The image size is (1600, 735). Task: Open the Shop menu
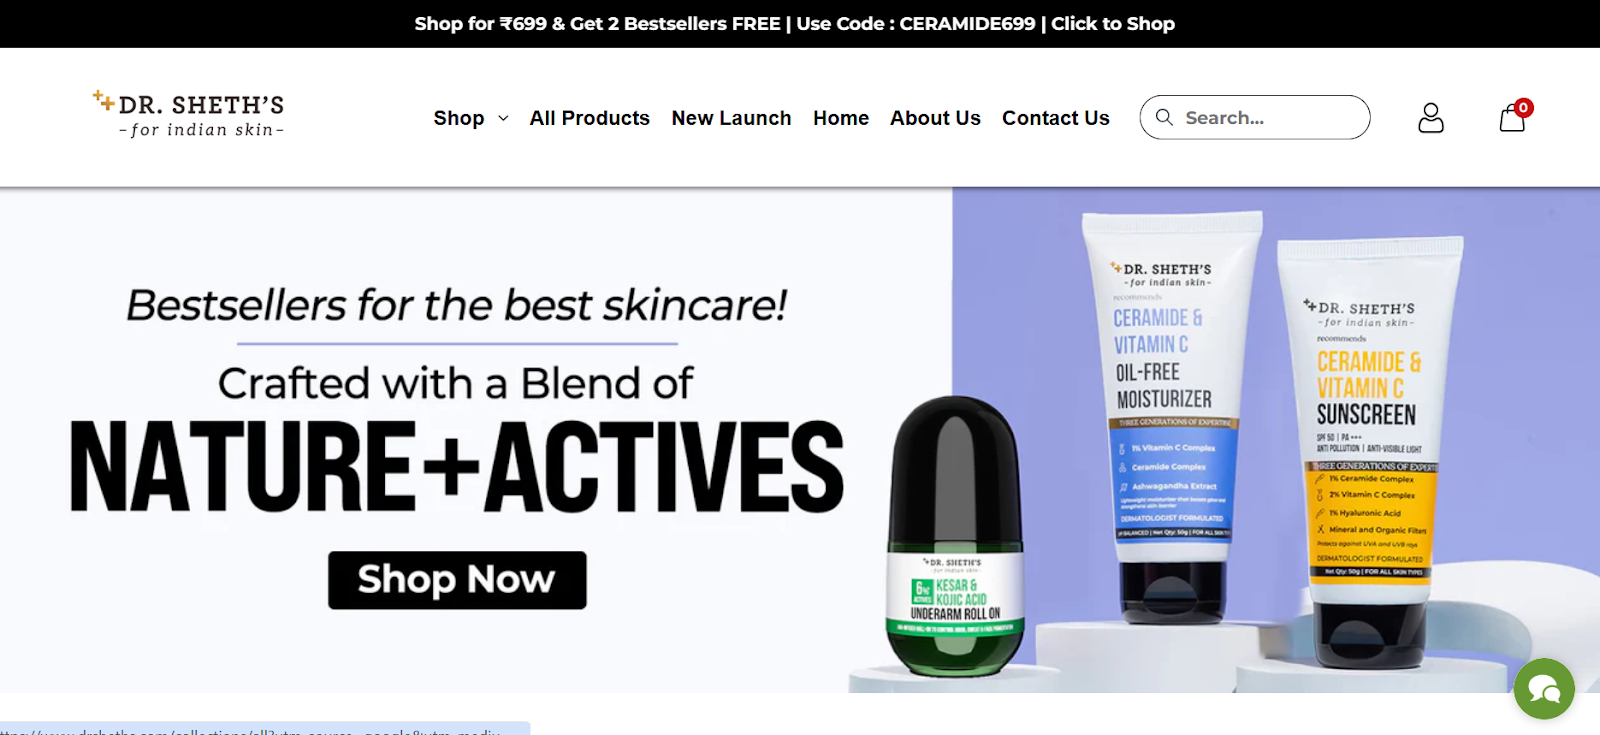tap(459, 118)
